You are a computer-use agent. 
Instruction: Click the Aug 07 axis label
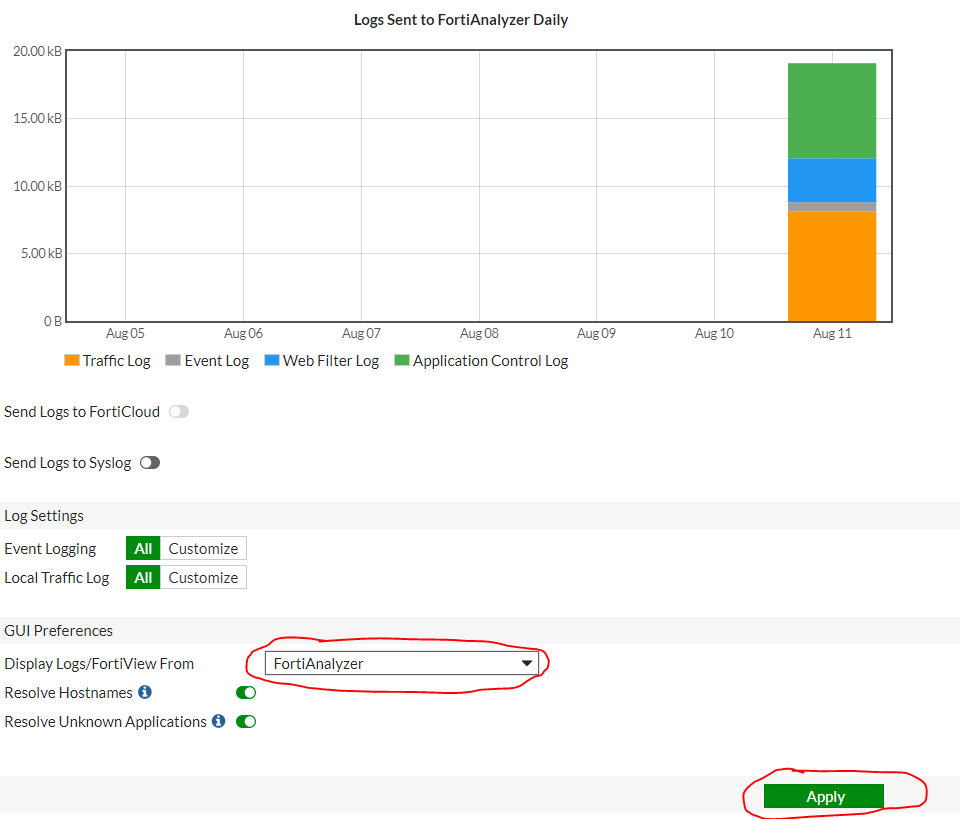[x=361, y=334]
